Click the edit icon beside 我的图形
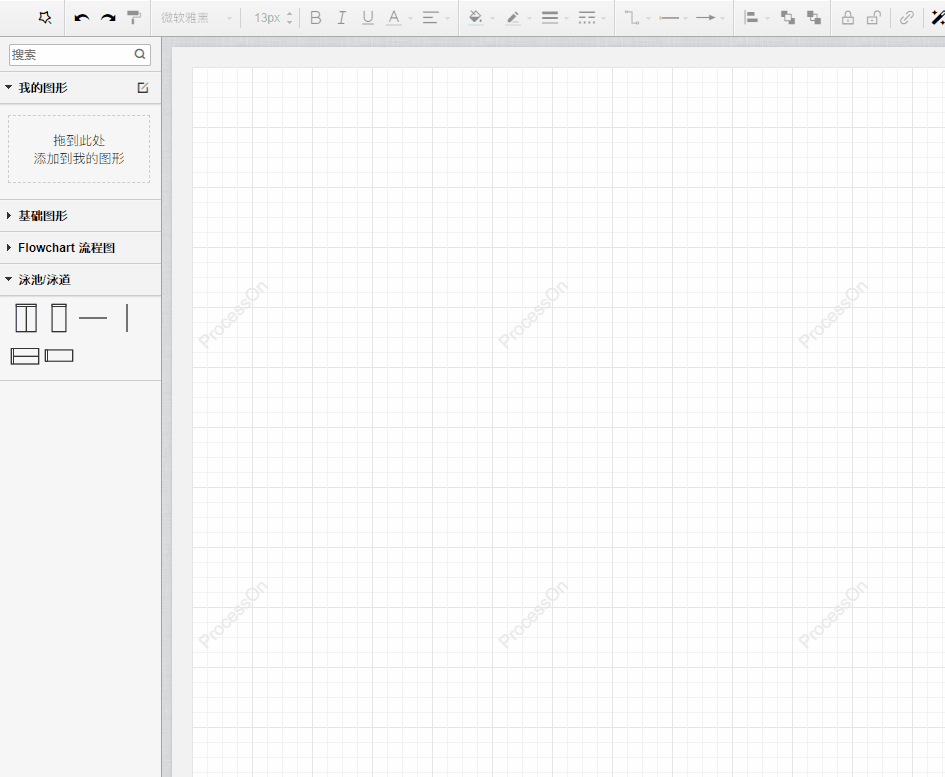Viewport: 945px width, 777px height. click(143, 87)
